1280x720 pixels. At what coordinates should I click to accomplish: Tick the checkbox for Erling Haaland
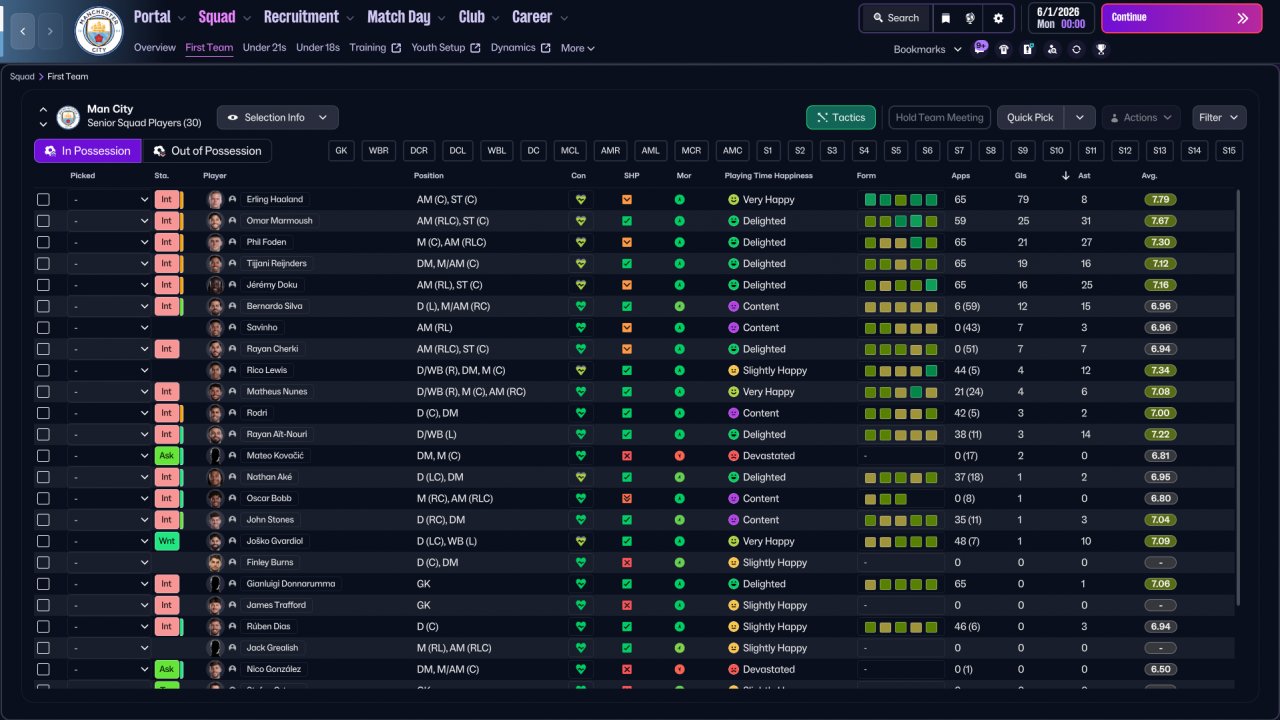coord(43,200)
